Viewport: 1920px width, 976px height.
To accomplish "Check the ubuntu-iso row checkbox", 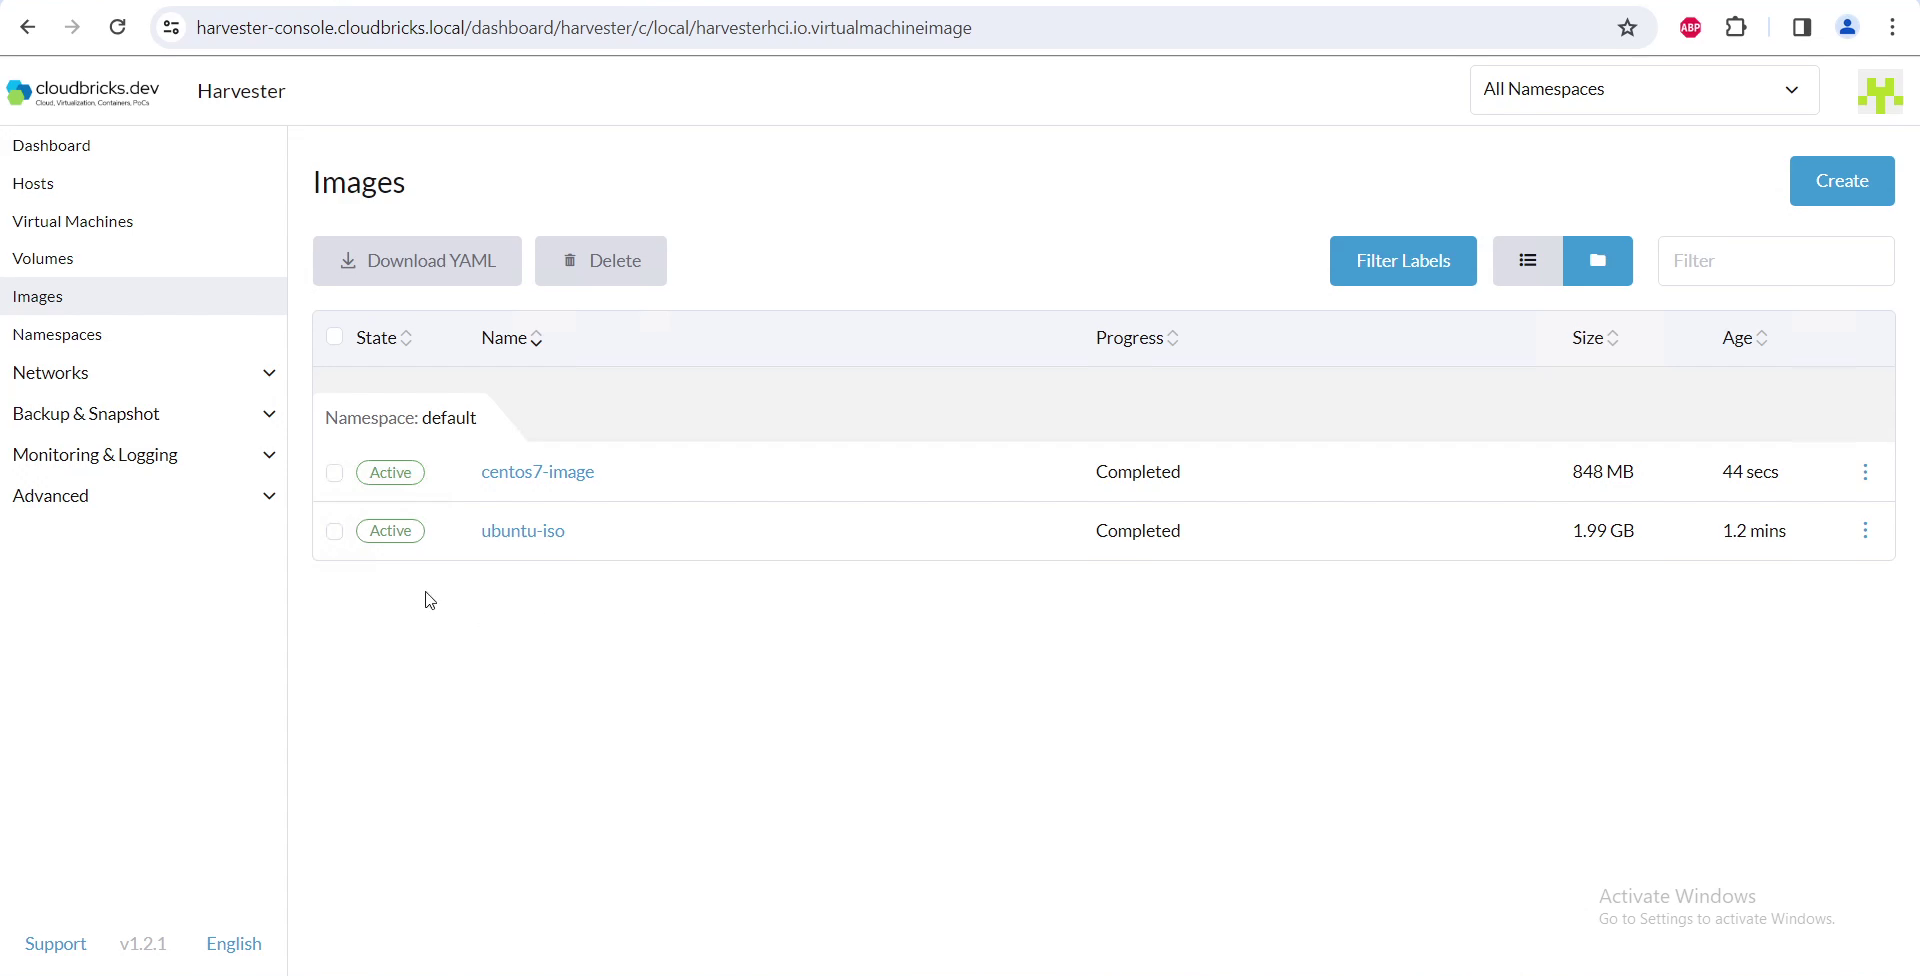I will pos(335,531).
